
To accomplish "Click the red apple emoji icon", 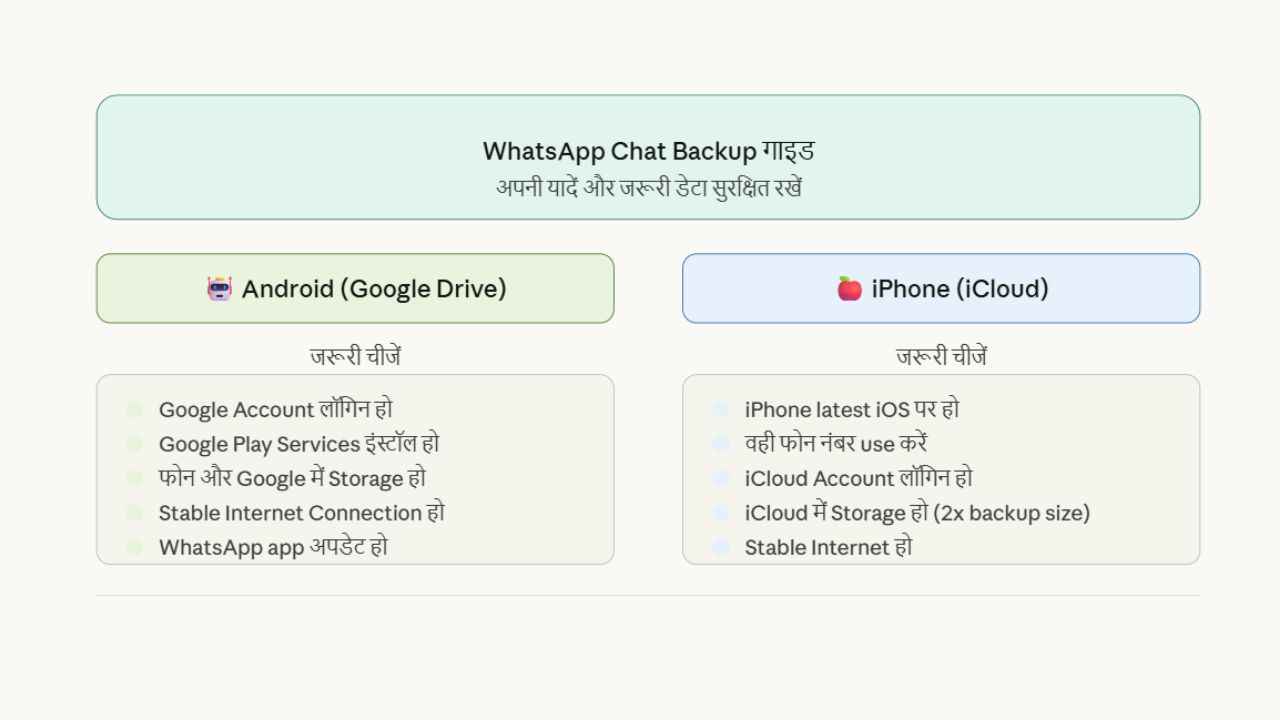I will click(x=849, y=289).
